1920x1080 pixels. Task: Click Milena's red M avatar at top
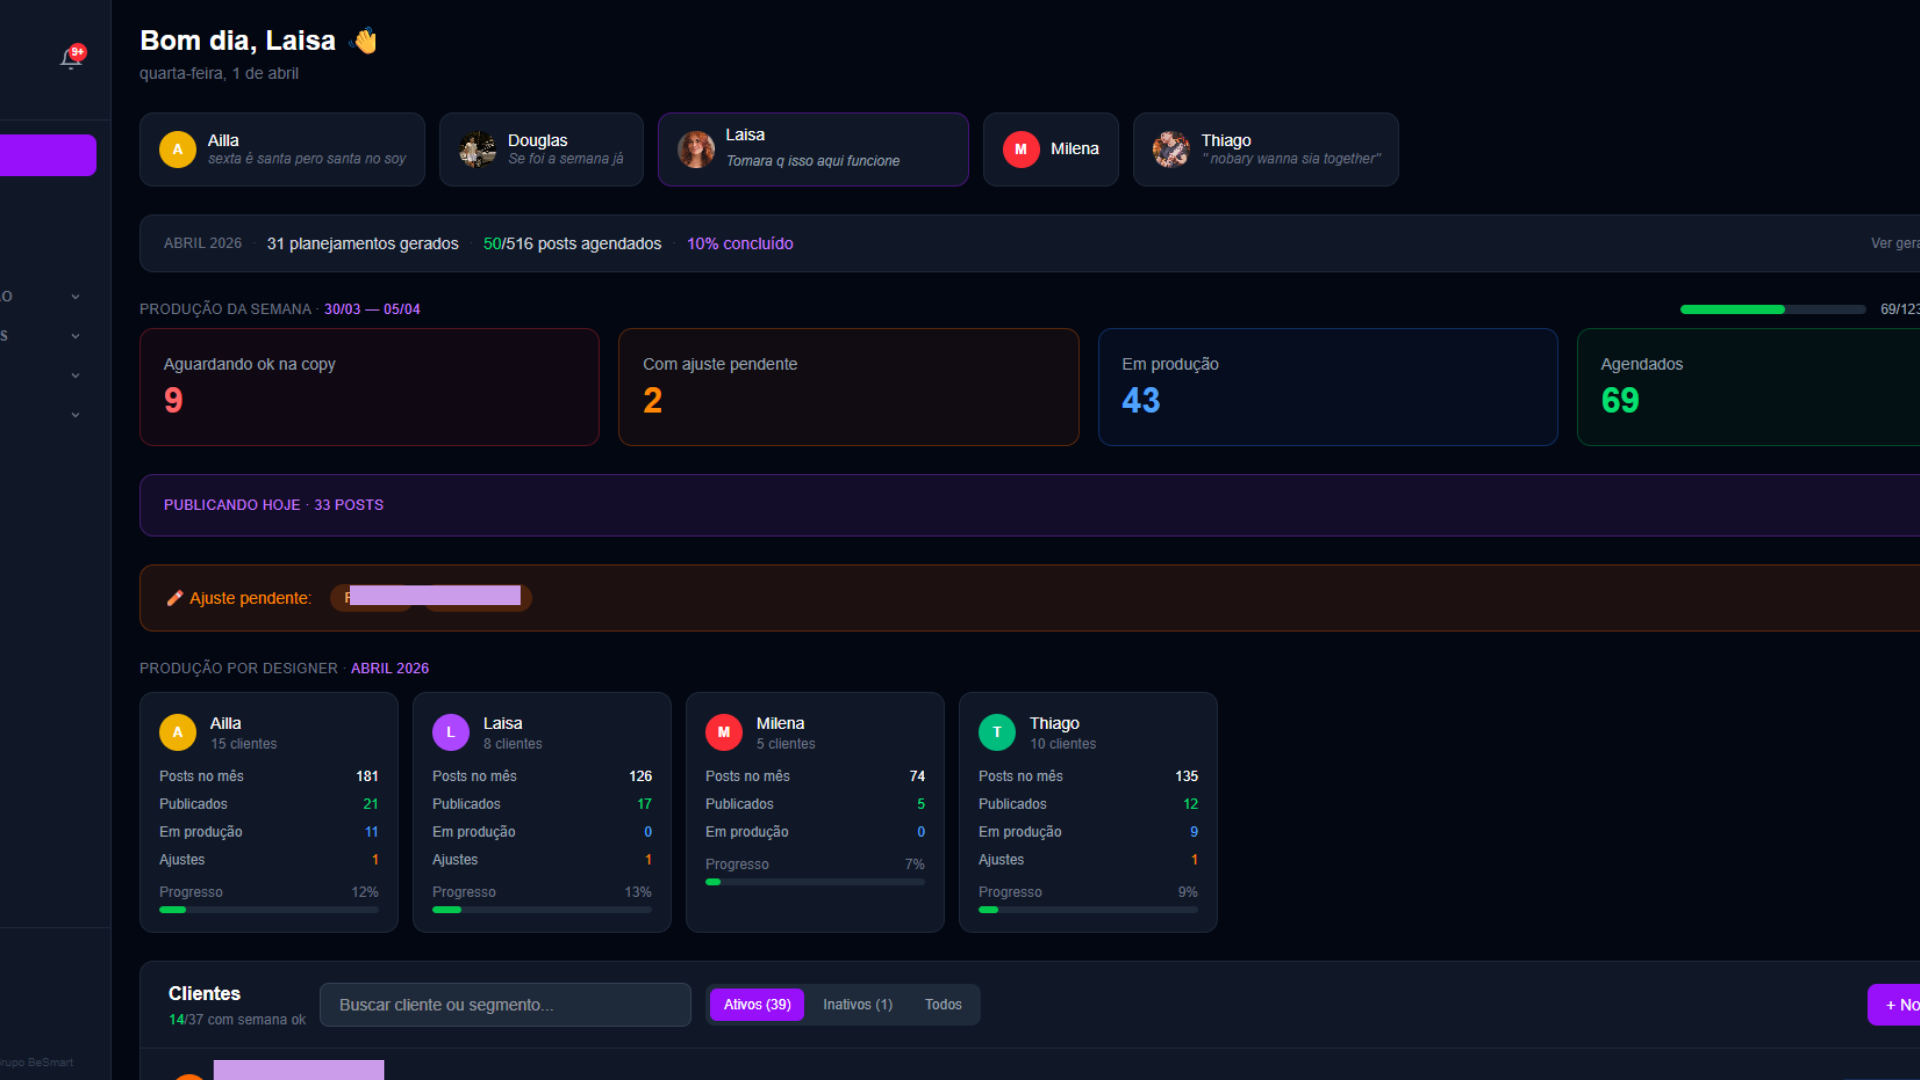click(1021, 149)
